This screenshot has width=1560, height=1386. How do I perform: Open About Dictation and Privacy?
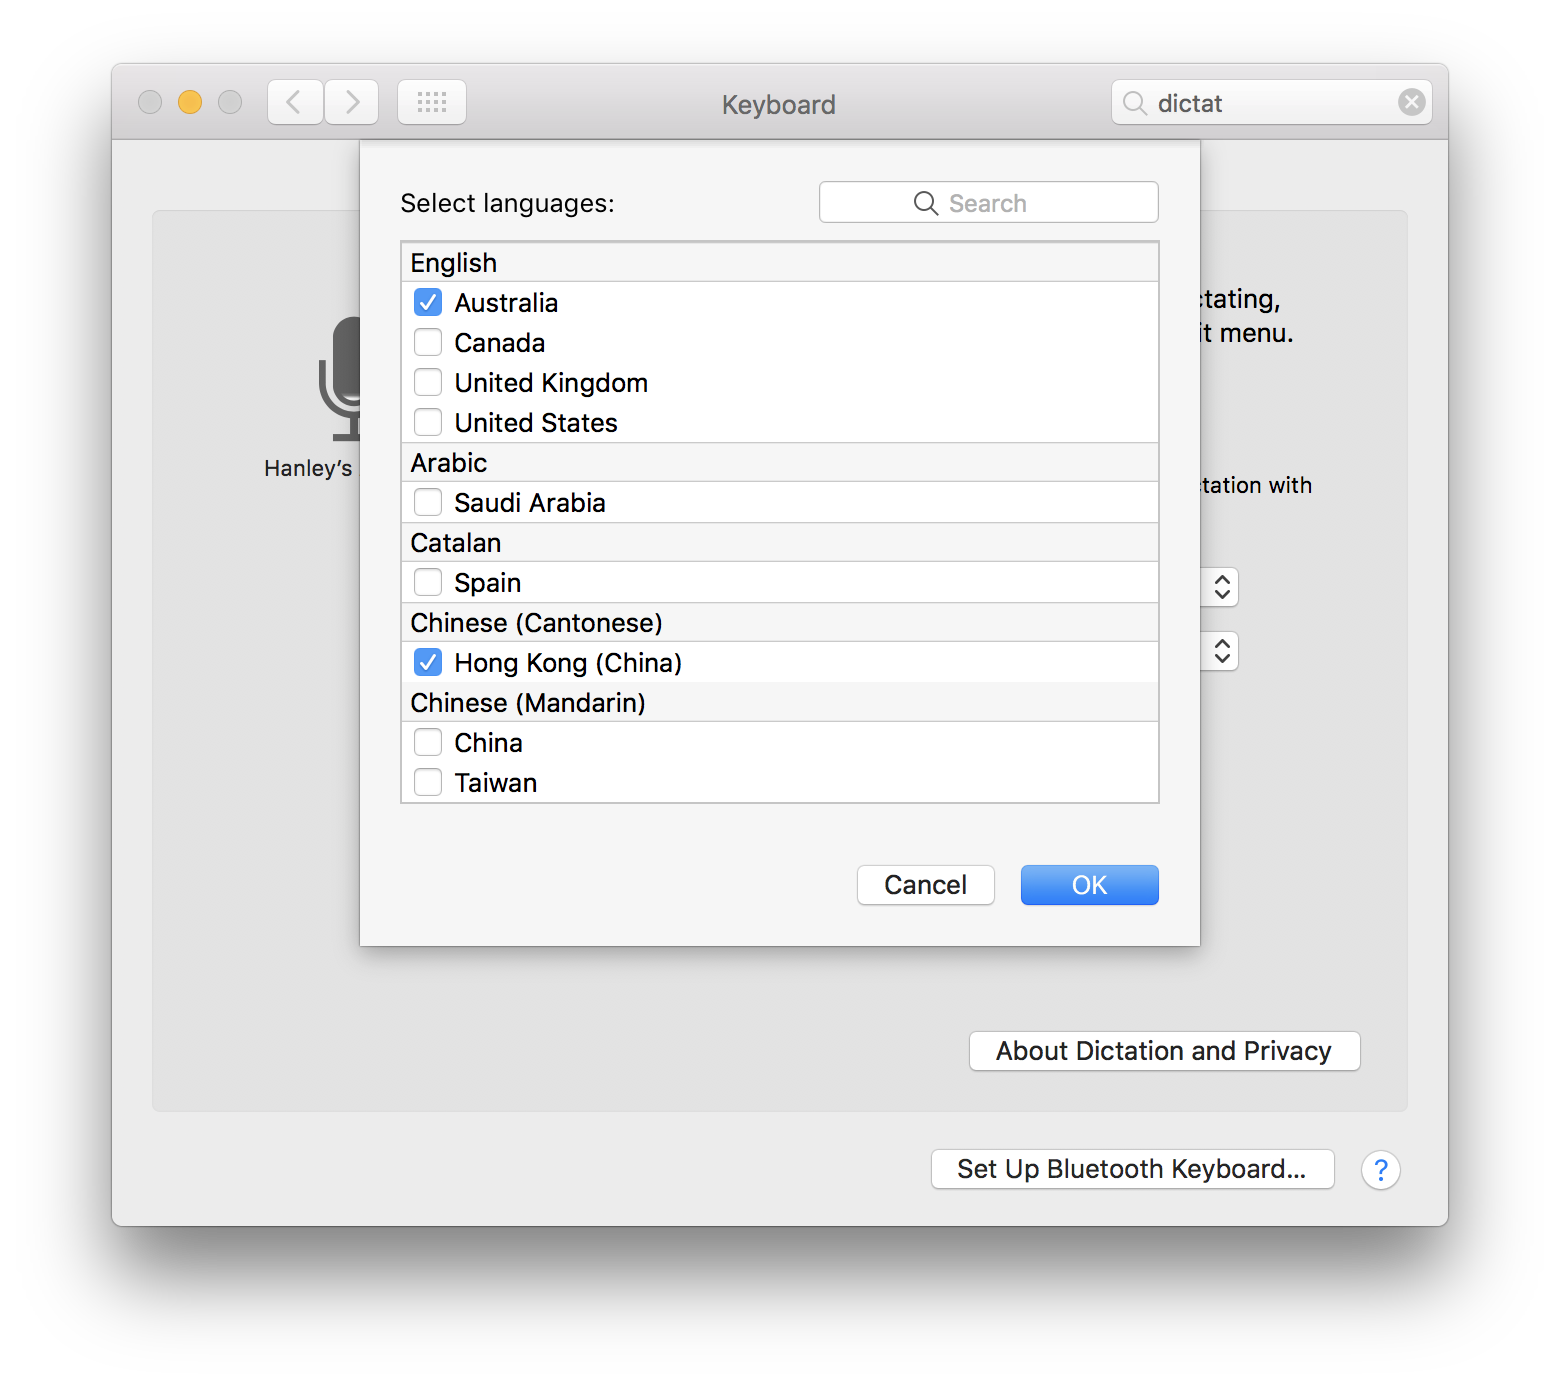[x=1163, y=1051]
